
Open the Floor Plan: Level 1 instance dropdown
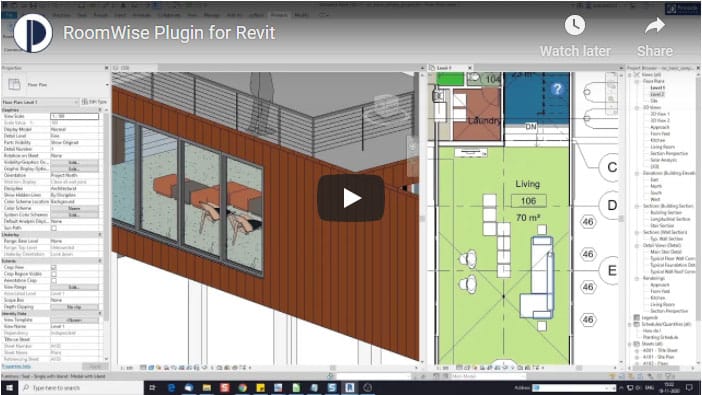(40, 102)
